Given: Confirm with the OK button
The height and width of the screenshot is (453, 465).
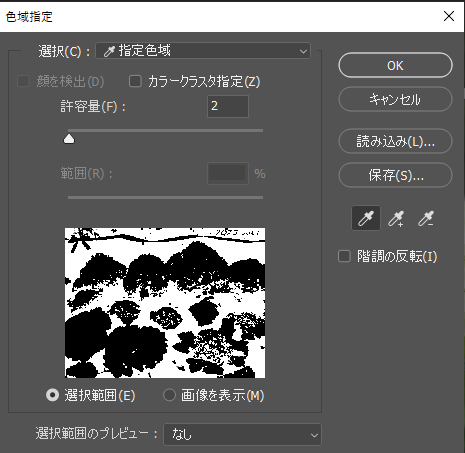Looking at the screenshot, I should [x=395, y=65].
